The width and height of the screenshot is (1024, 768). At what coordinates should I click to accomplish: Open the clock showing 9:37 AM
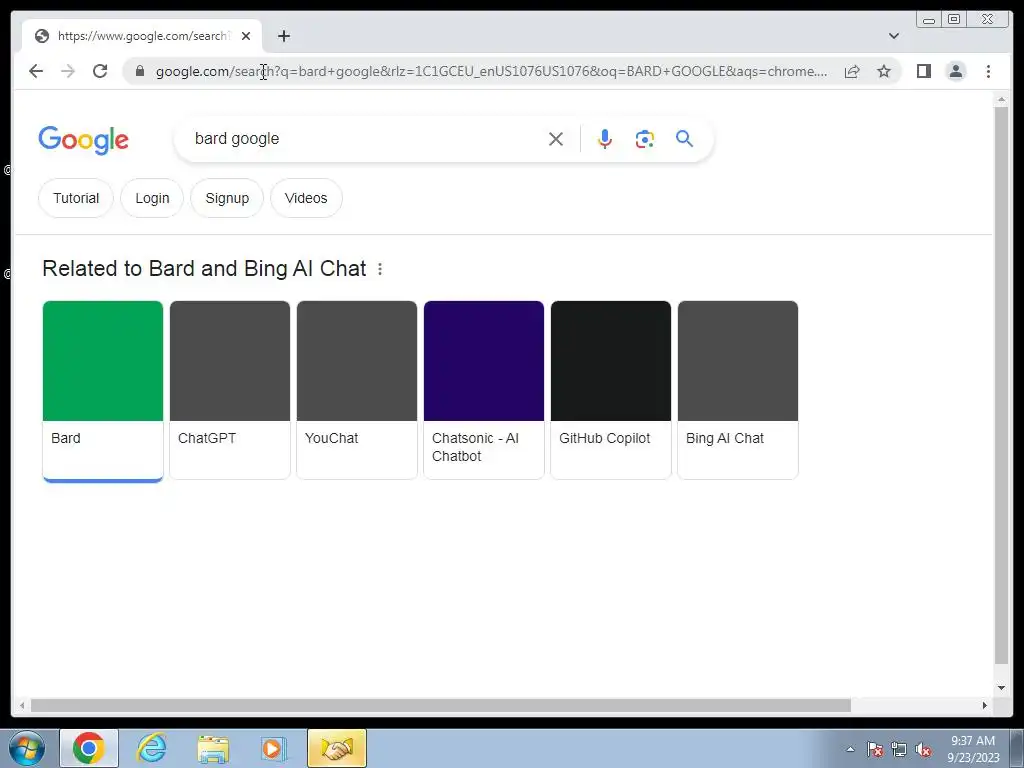[973, 748]
